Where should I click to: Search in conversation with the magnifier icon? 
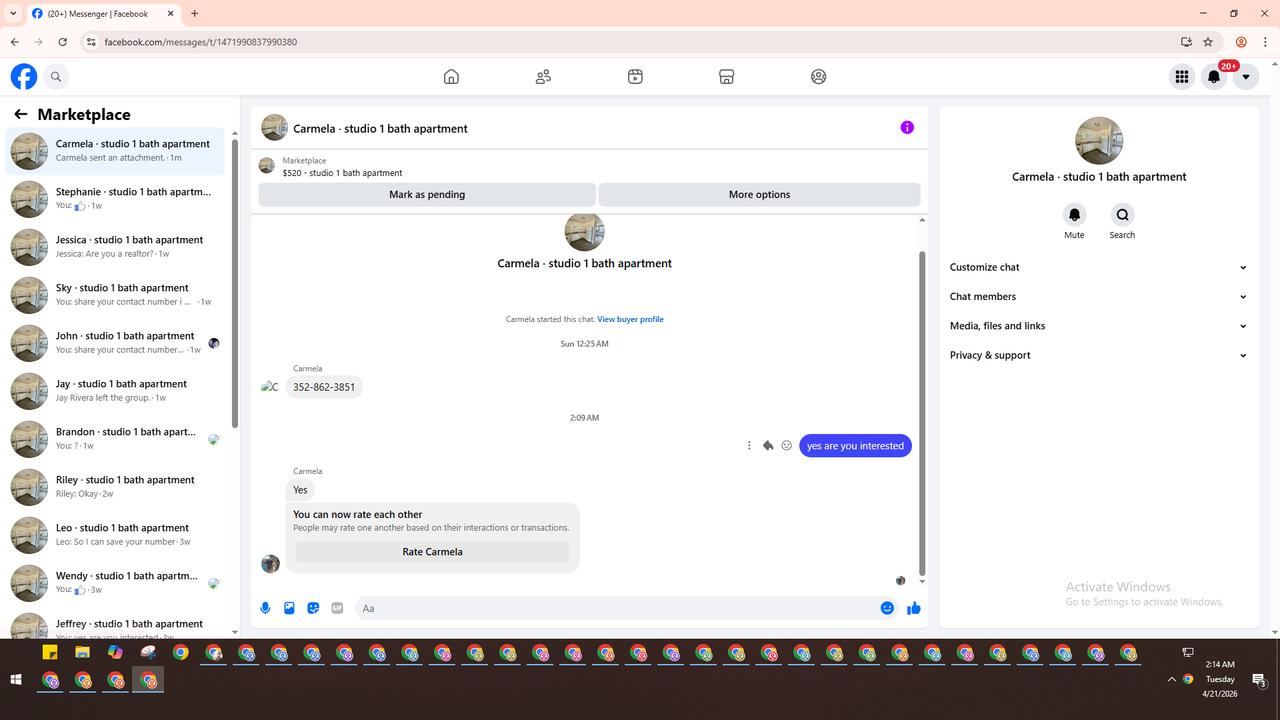point(1122,214)
